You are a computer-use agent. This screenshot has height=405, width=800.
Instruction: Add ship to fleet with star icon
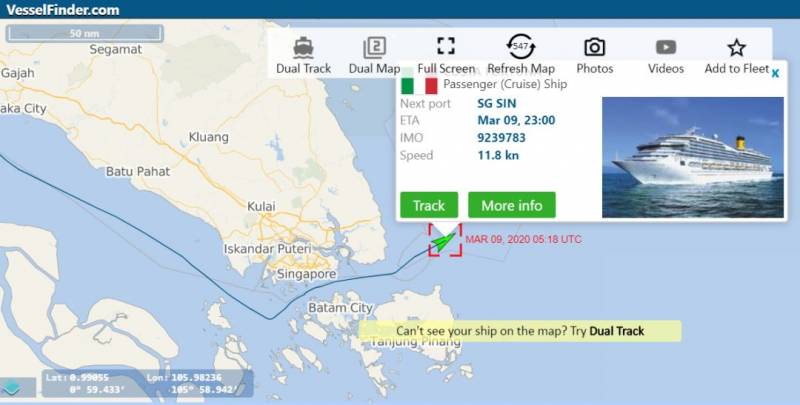point(736,47)
